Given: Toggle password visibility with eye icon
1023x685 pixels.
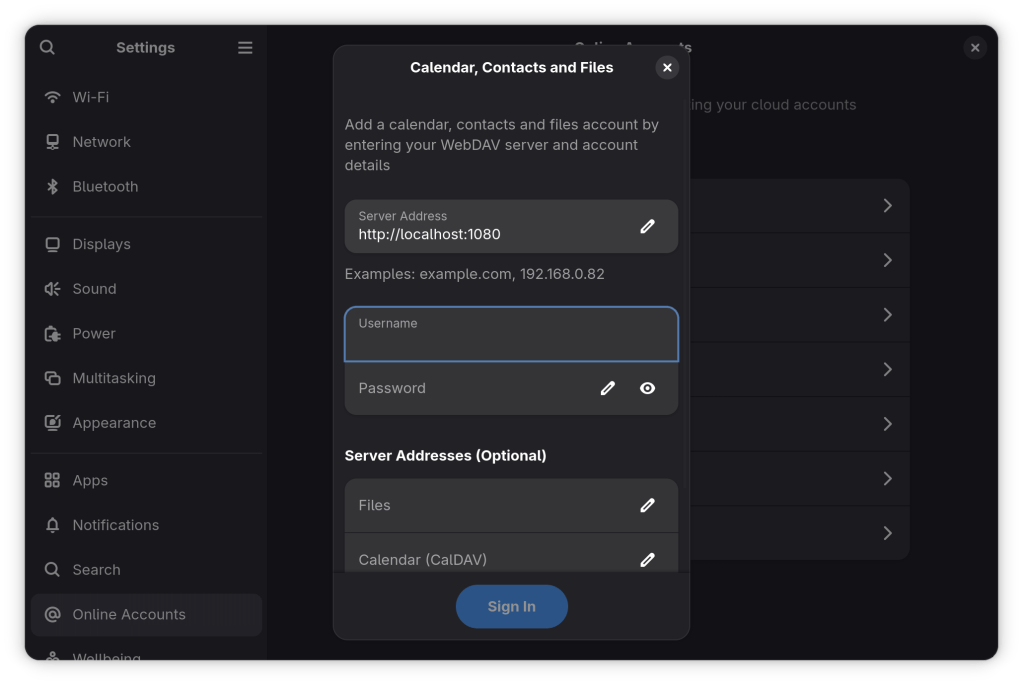Looking at the screenshot, I should click(647, 388).
